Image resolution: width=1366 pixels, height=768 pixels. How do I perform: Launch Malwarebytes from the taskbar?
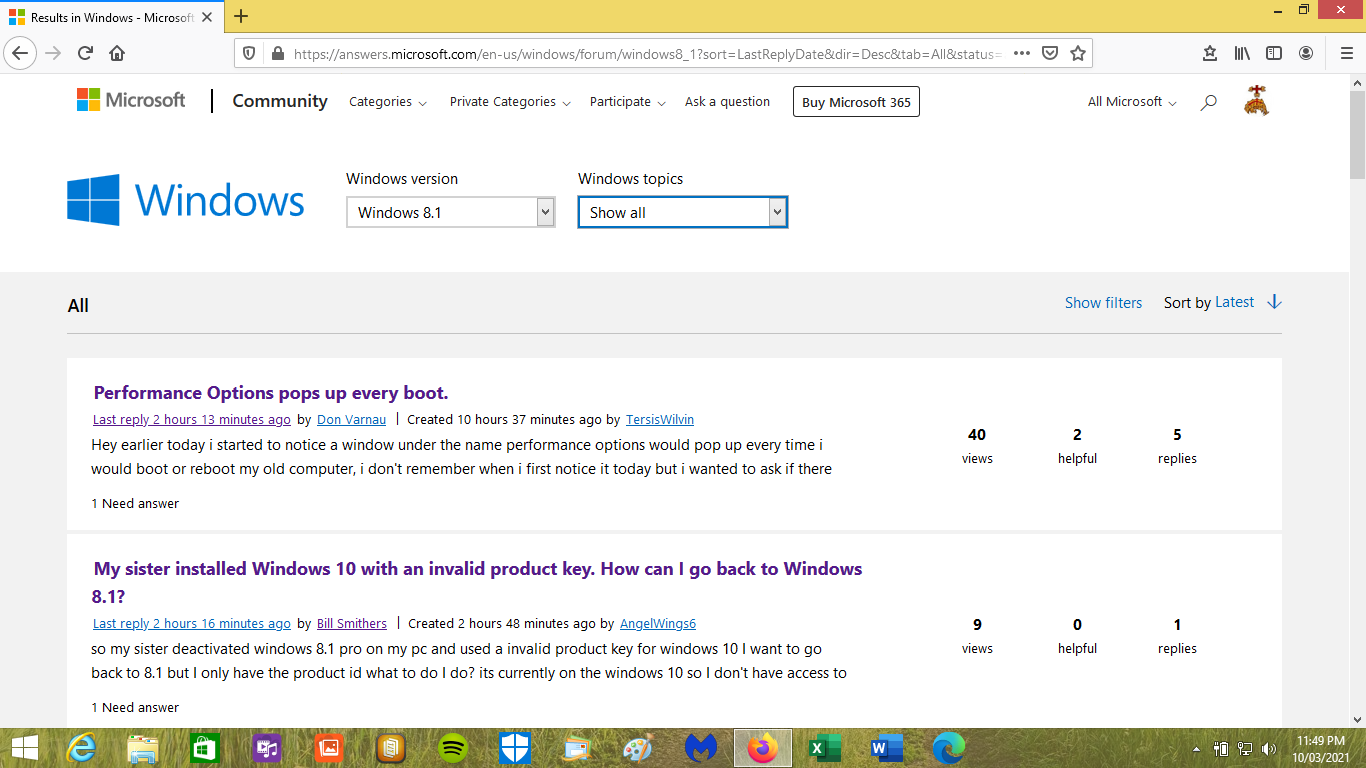[x=701, y=748]
